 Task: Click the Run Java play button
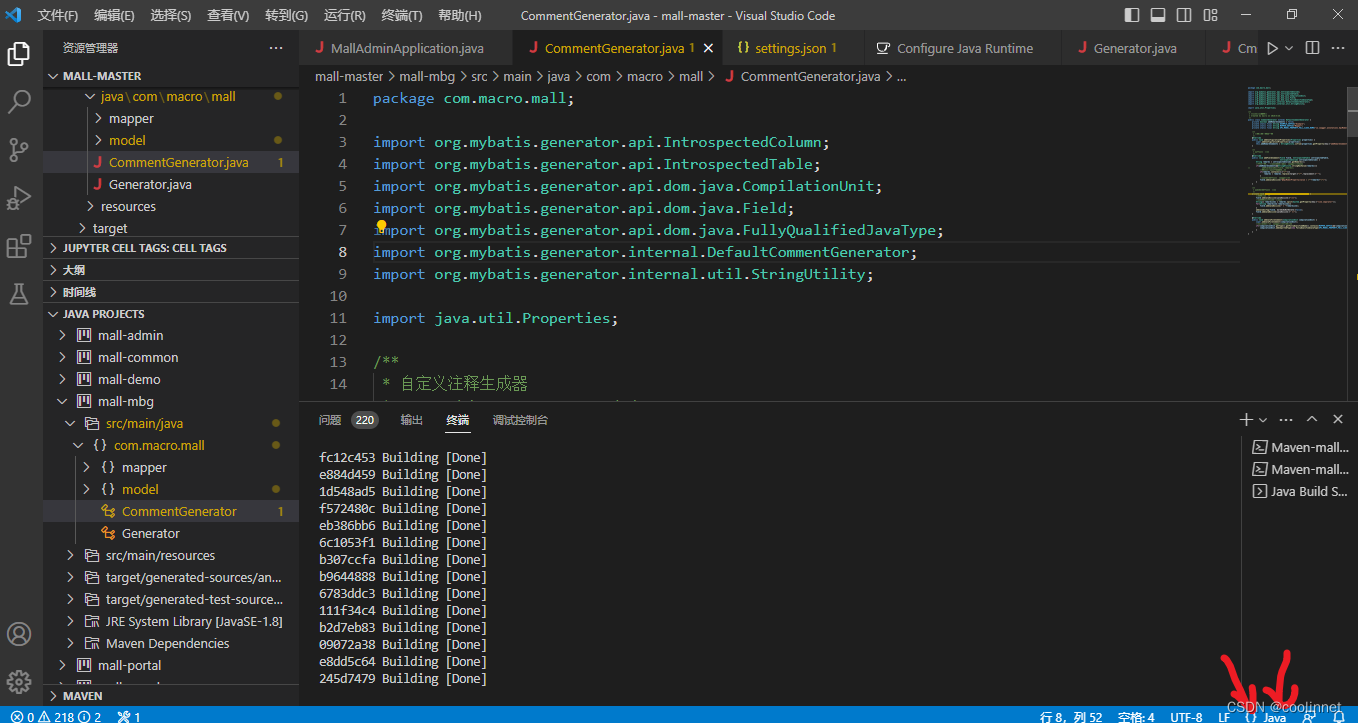pos(1271,47)
